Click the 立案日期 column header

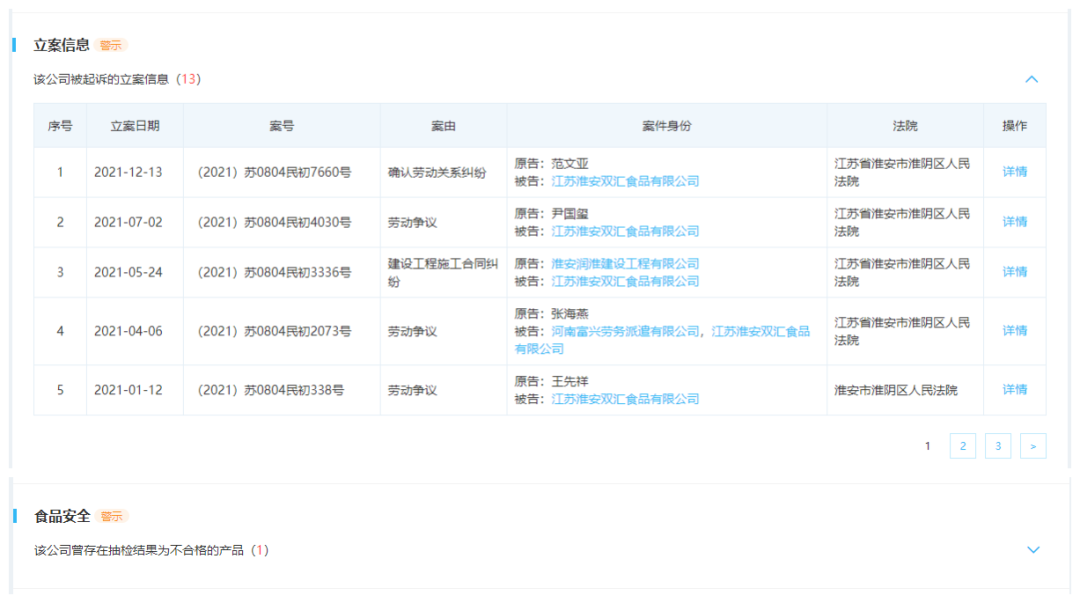point(135,126)
